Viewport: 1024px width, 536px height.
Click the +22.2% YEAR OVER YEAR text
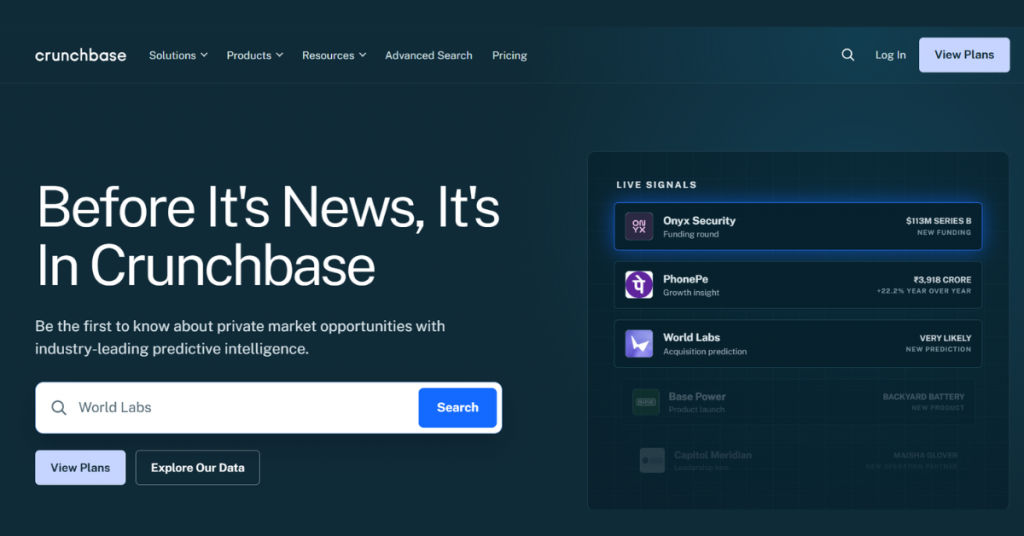923,291
